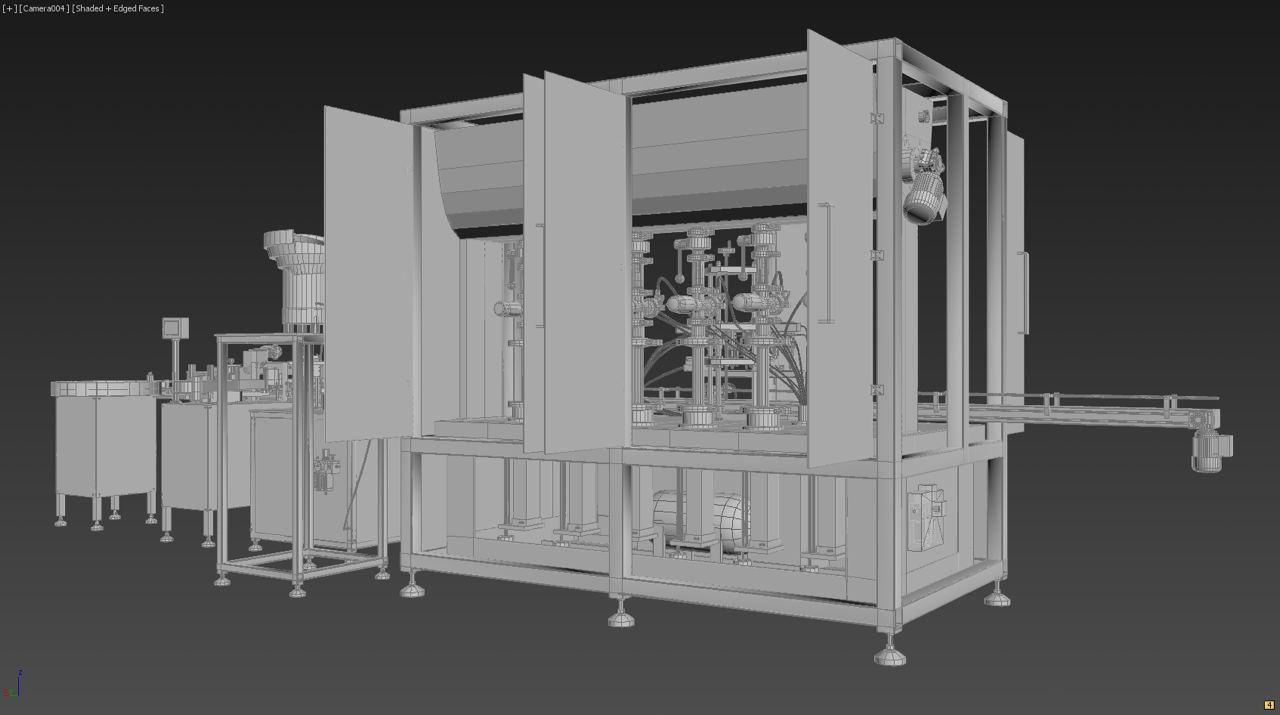Image resolution: width=1280 pixels, height=715 pixels.
Task: Select the hanging motor near the top-right frame
Action: click(925, 197)
